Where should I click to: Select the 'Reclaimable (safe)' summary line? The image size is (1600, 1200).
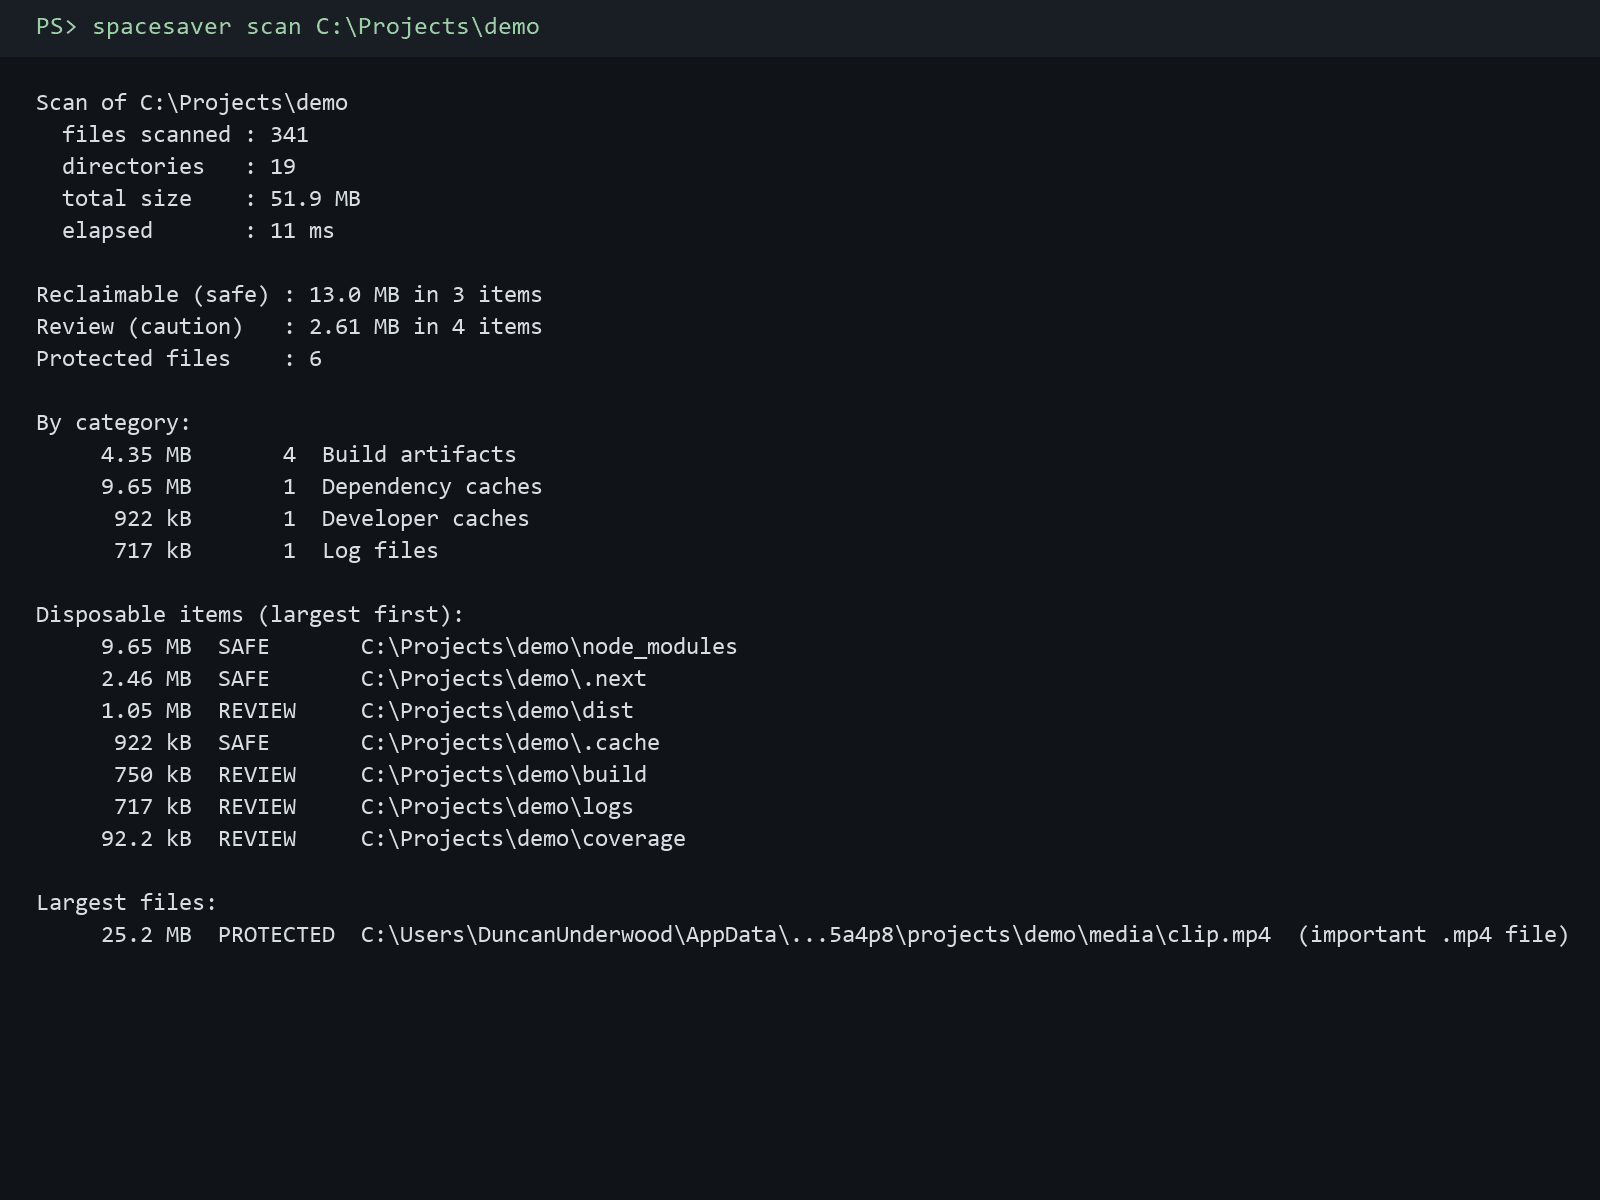click(x=289, y=295)
